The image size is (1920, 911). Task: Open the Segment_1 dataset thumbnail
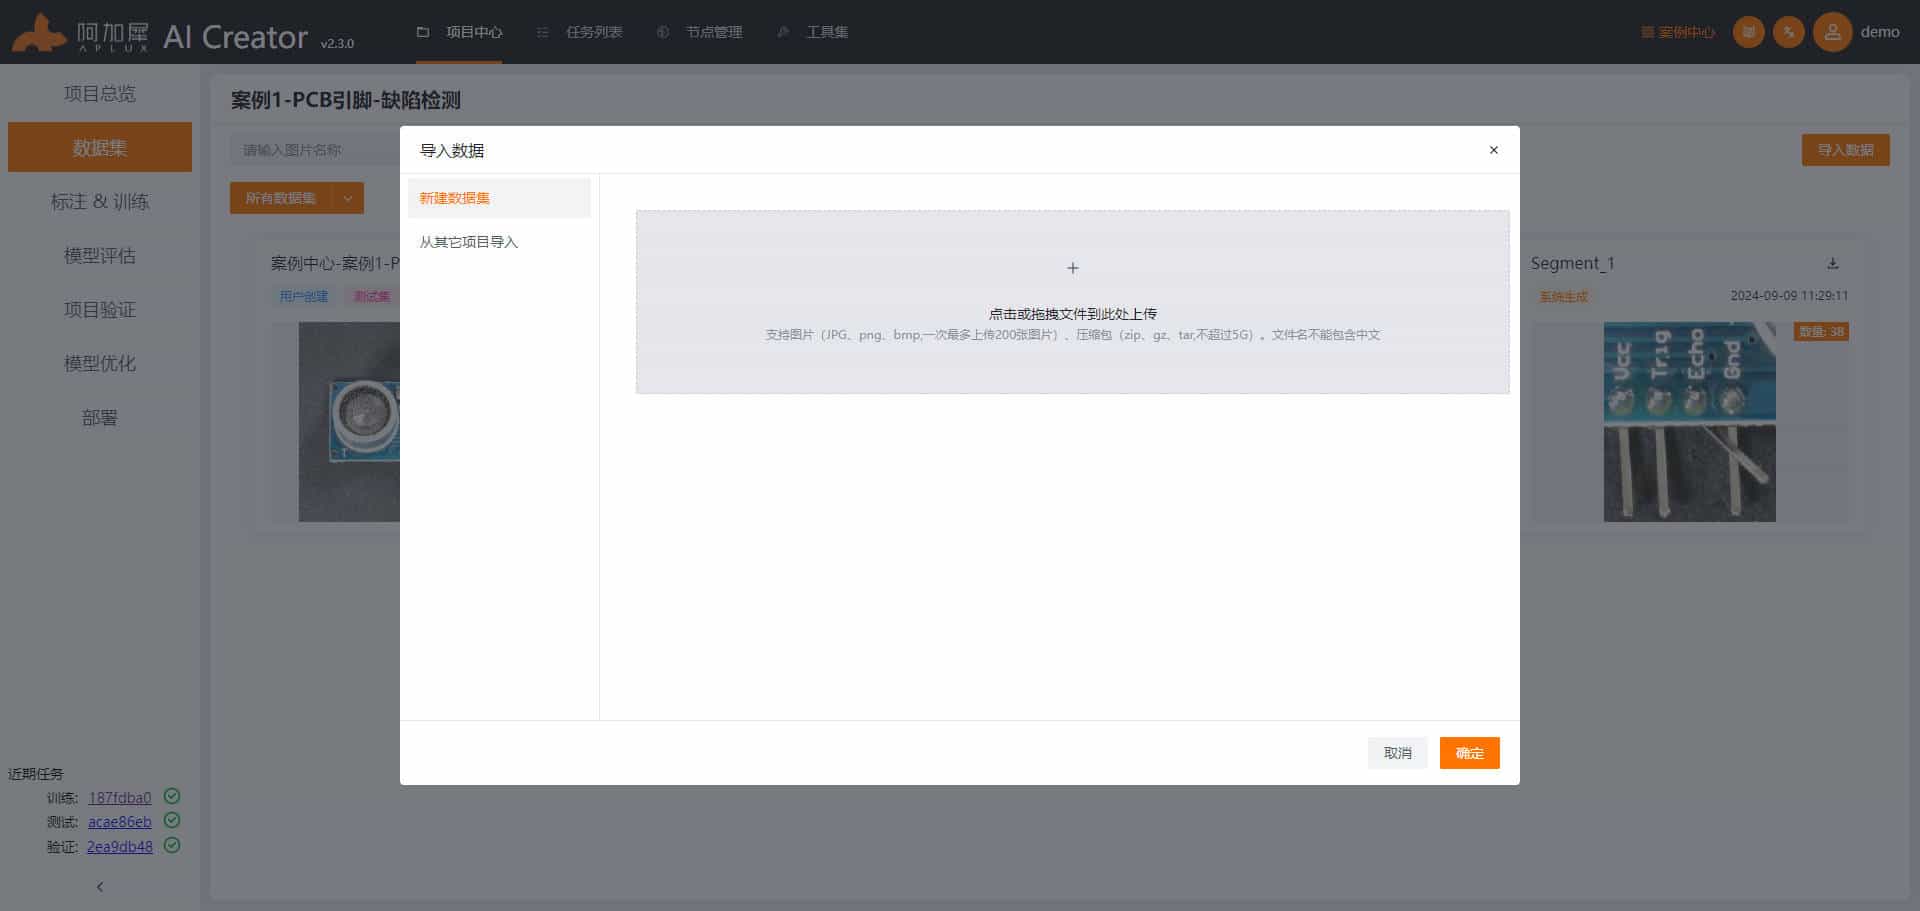pyautogui.click(x=1689, y=422)
